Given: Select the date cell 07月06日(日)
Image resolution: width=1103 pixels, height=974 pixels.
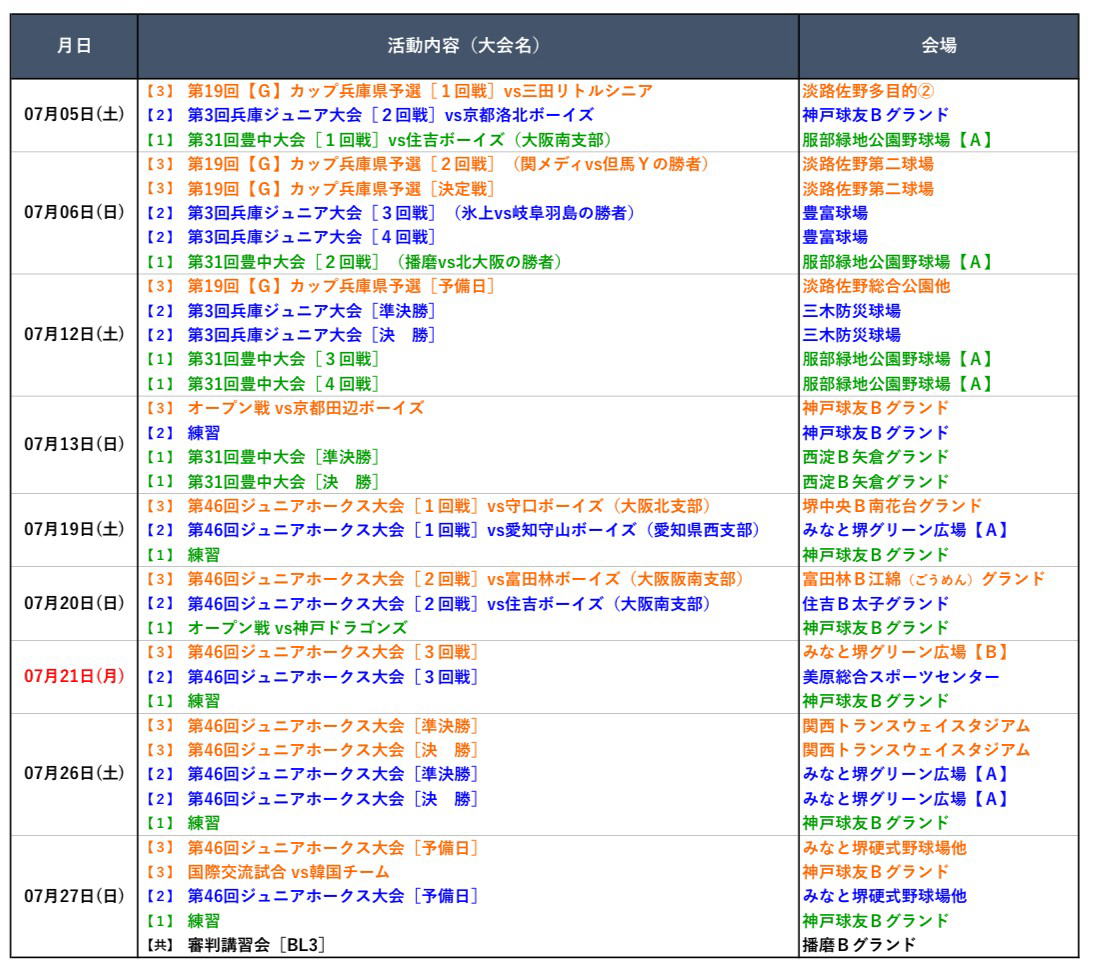Looking at the screenshot, I should 74,212.
